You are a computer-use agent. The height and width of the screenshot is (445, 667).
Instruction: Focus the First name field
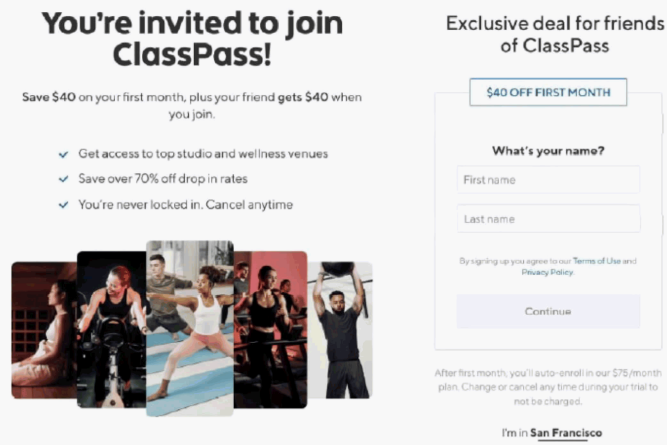548,180
